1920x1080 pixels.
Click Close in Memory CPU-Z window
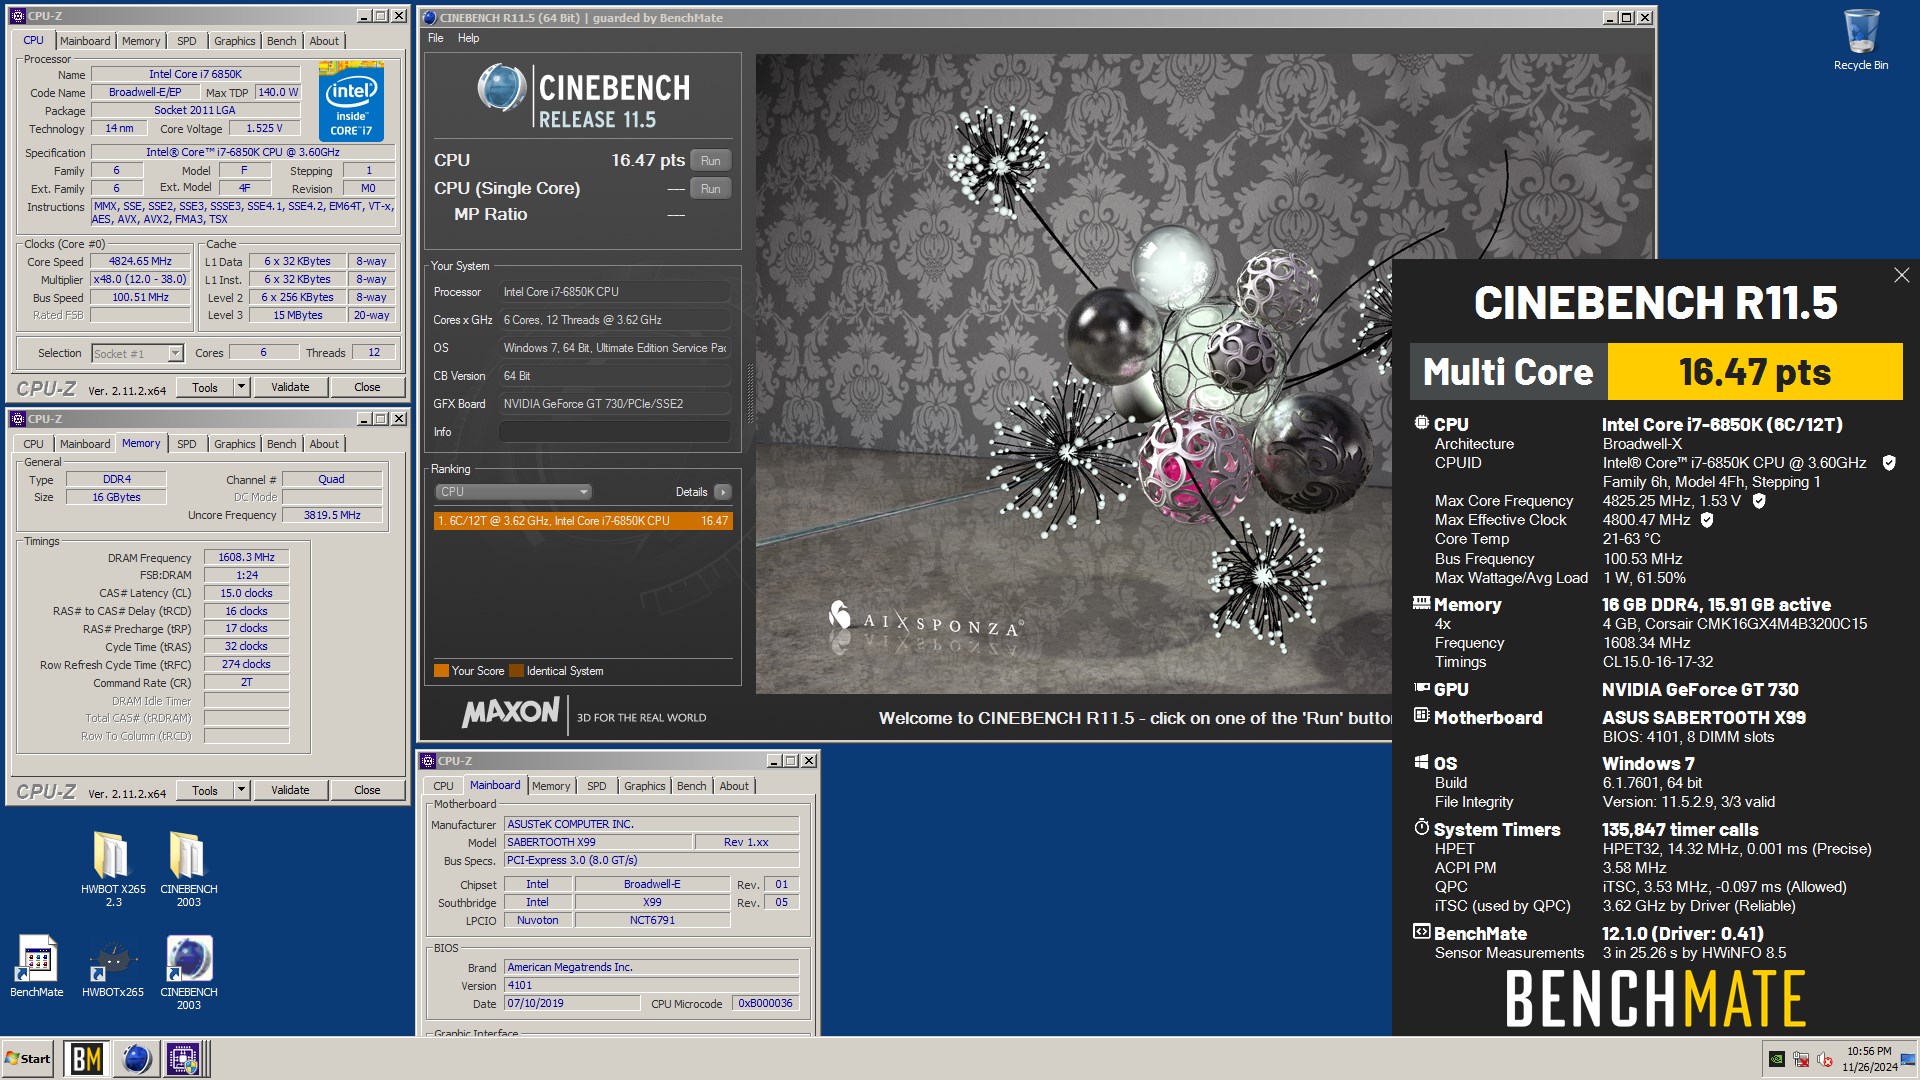point(367,790)
